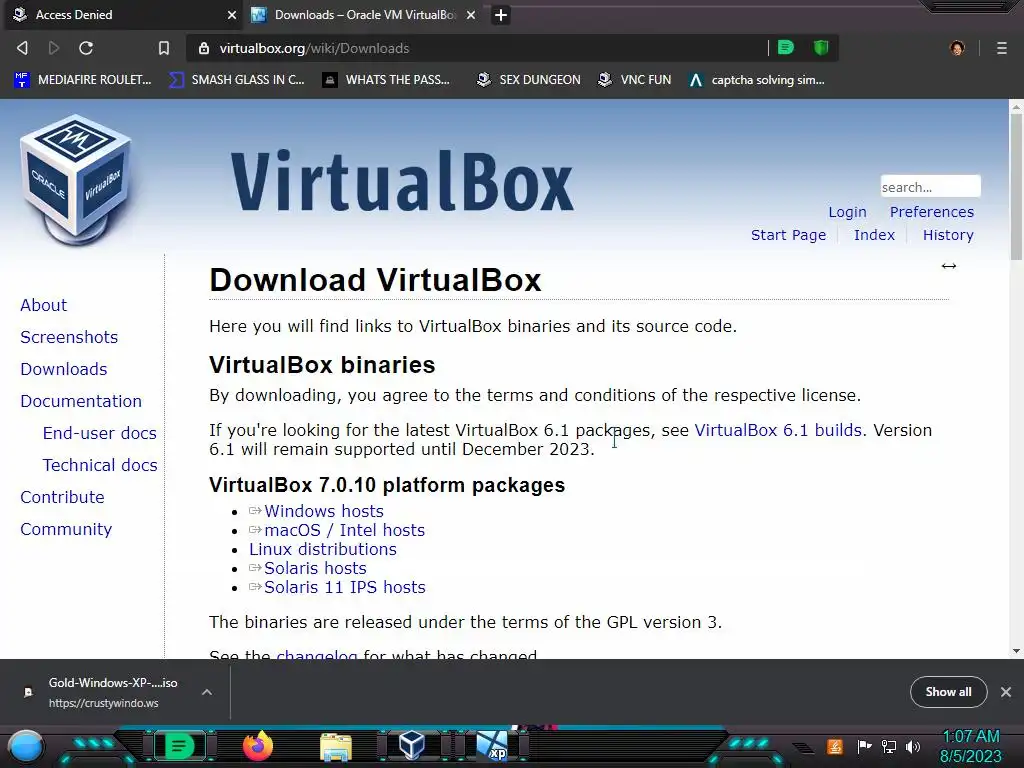Image resolution: width=1024 pixels, height=768 pixels.
Task: Click the scrollbar down arrow
Action: point(1016,651)
